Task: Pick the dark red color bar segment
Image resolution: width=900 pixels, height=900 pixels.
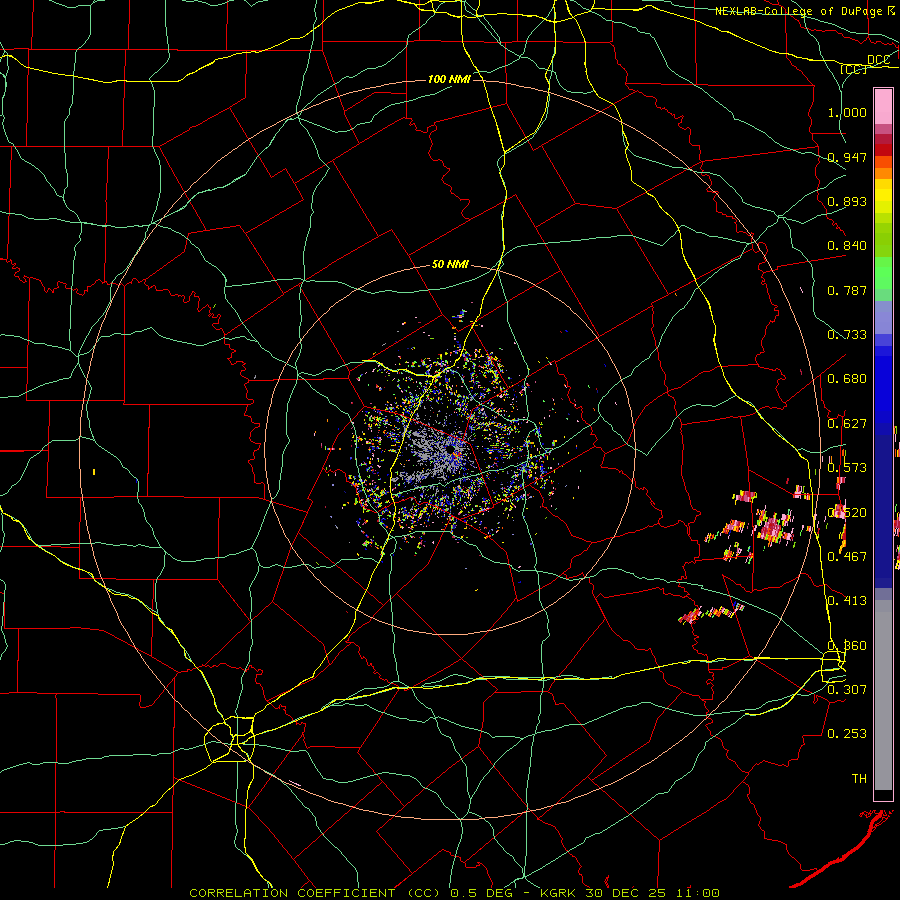Action: [883, 150]
